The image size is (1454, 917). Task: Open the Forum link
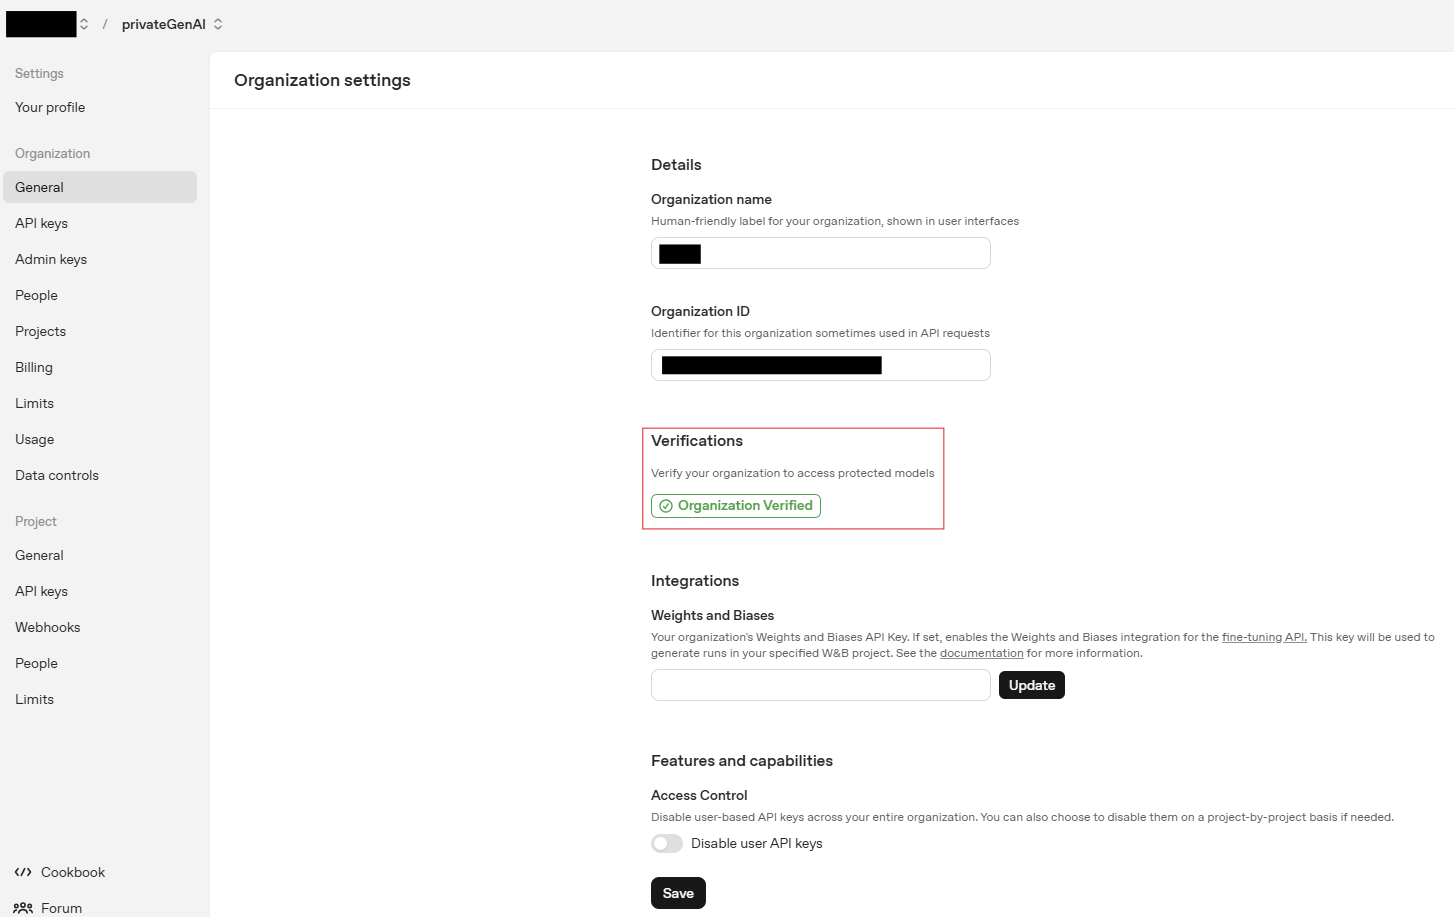tap(61, 908)
